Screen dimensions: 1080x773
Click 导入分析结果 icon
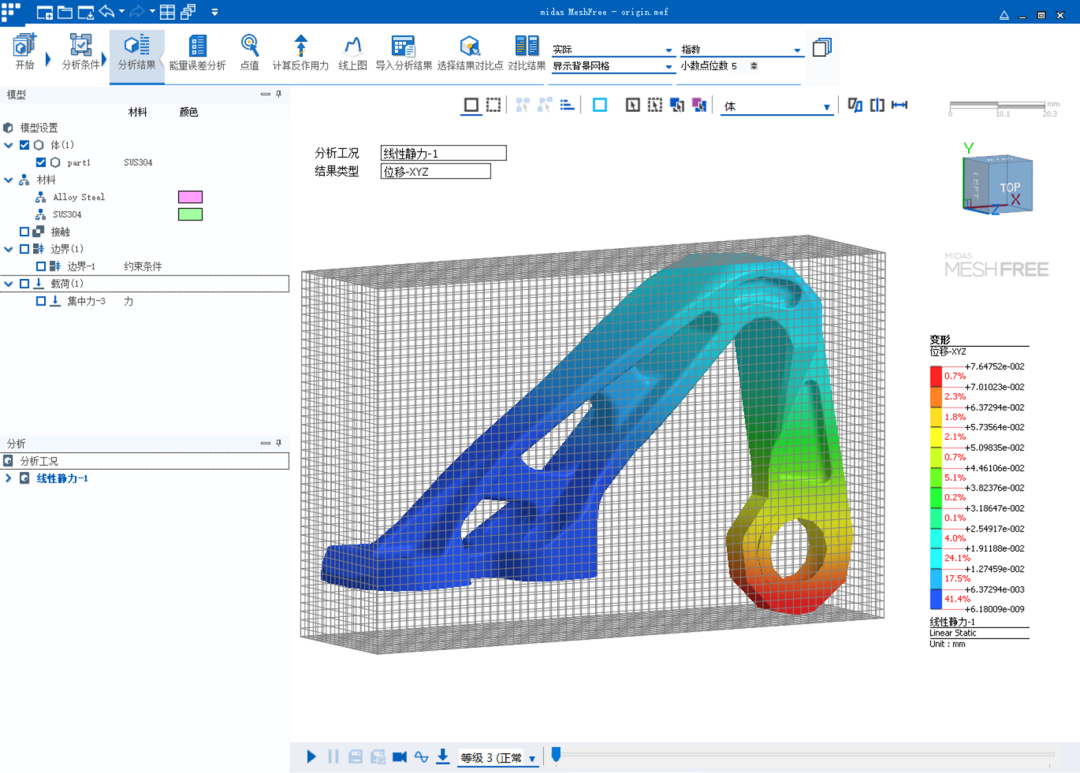[404, 53]
